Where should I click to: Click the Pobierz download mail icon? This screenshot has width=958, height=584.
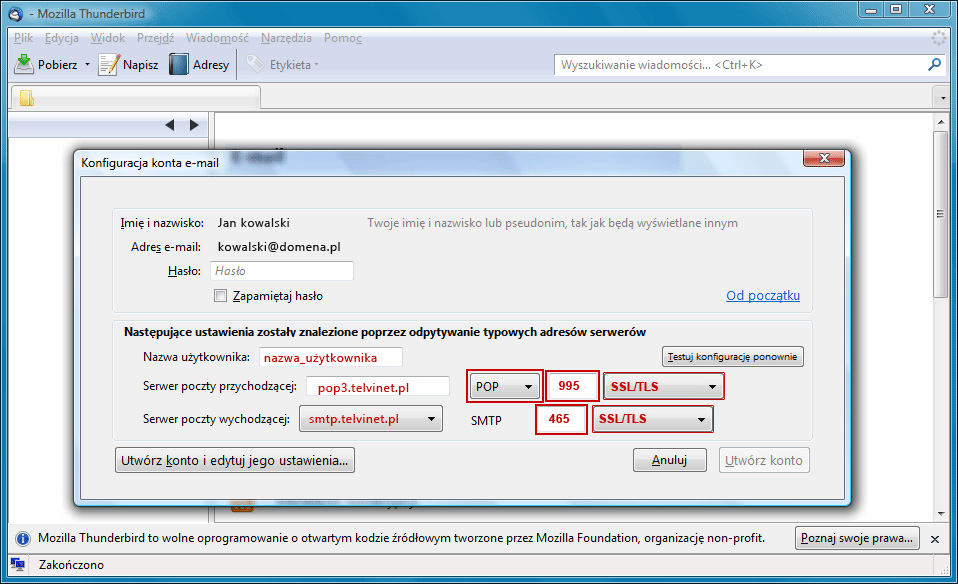[24, 64]
